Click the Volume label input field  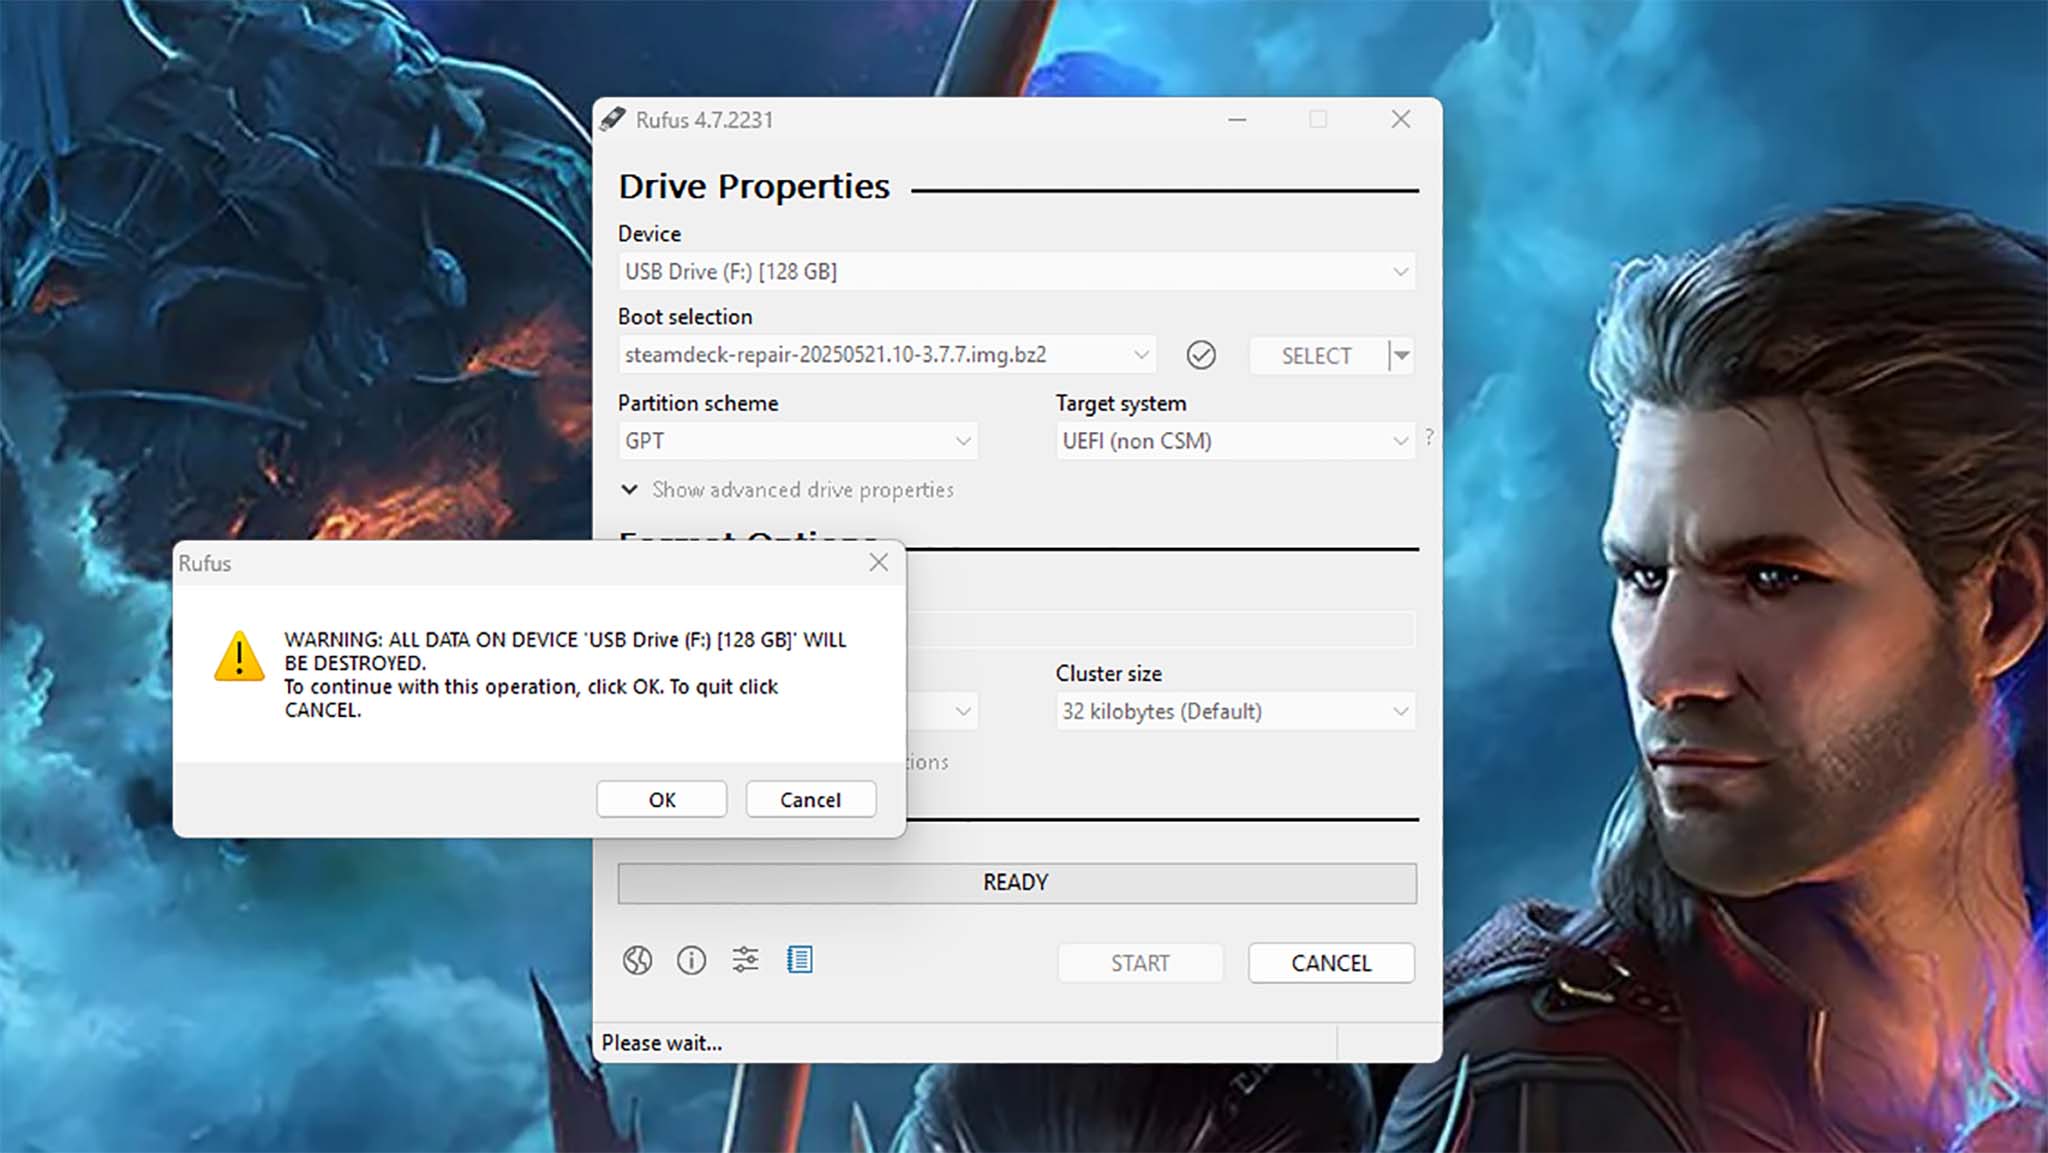(x=1160, y=630)
